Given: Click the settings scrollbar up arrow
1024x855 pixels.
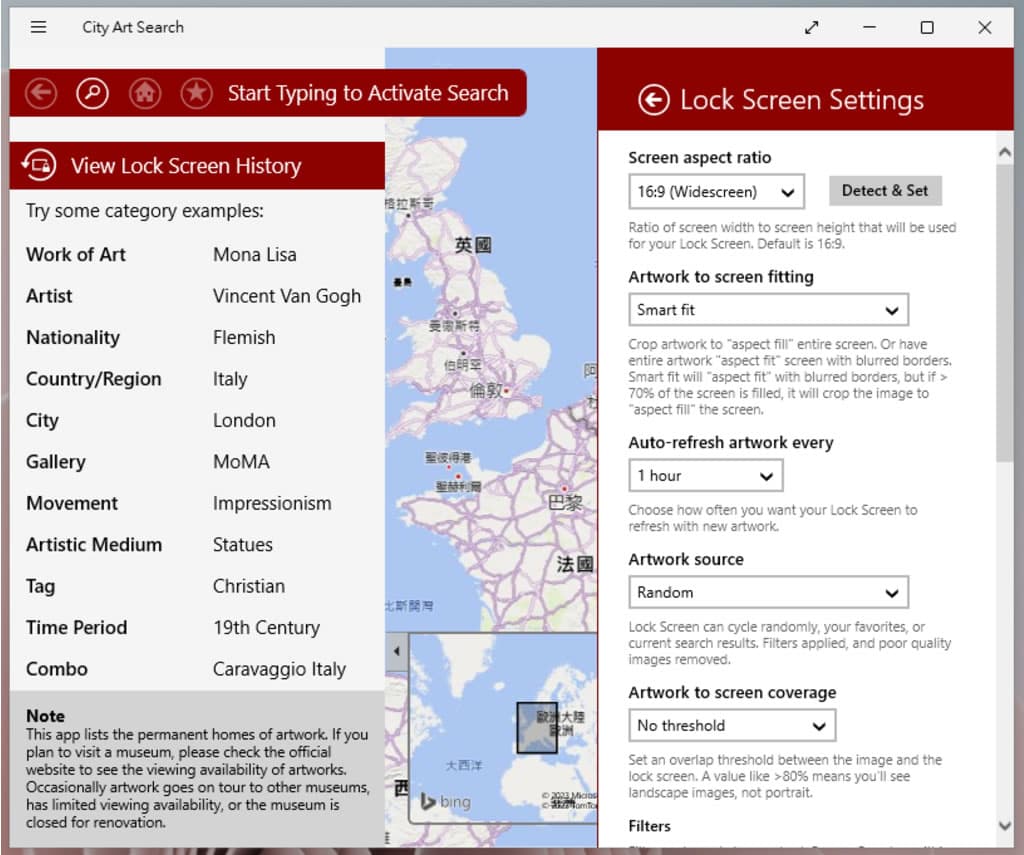Looking at the screenshot, I should tap(1005, 152).
